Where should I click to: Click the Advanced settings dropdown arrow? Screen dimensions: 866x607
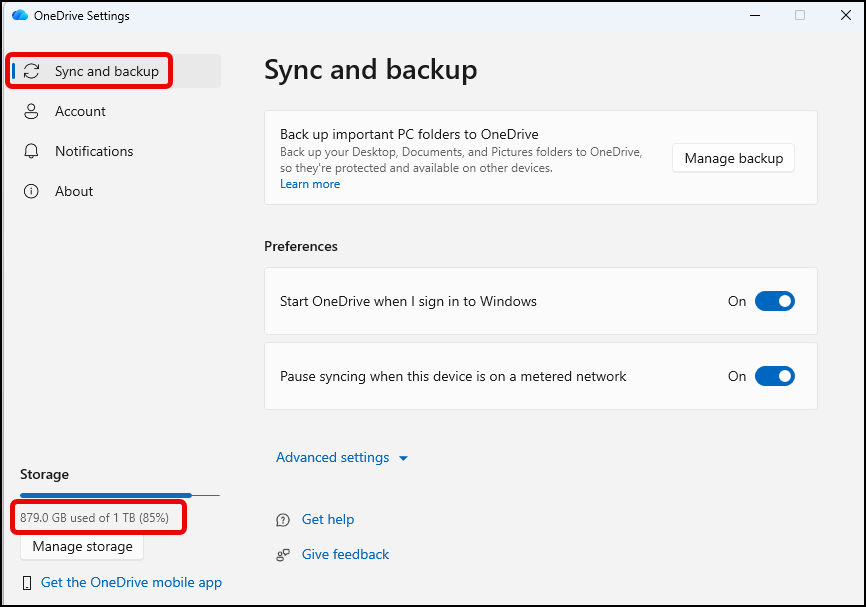click(404, 458)
